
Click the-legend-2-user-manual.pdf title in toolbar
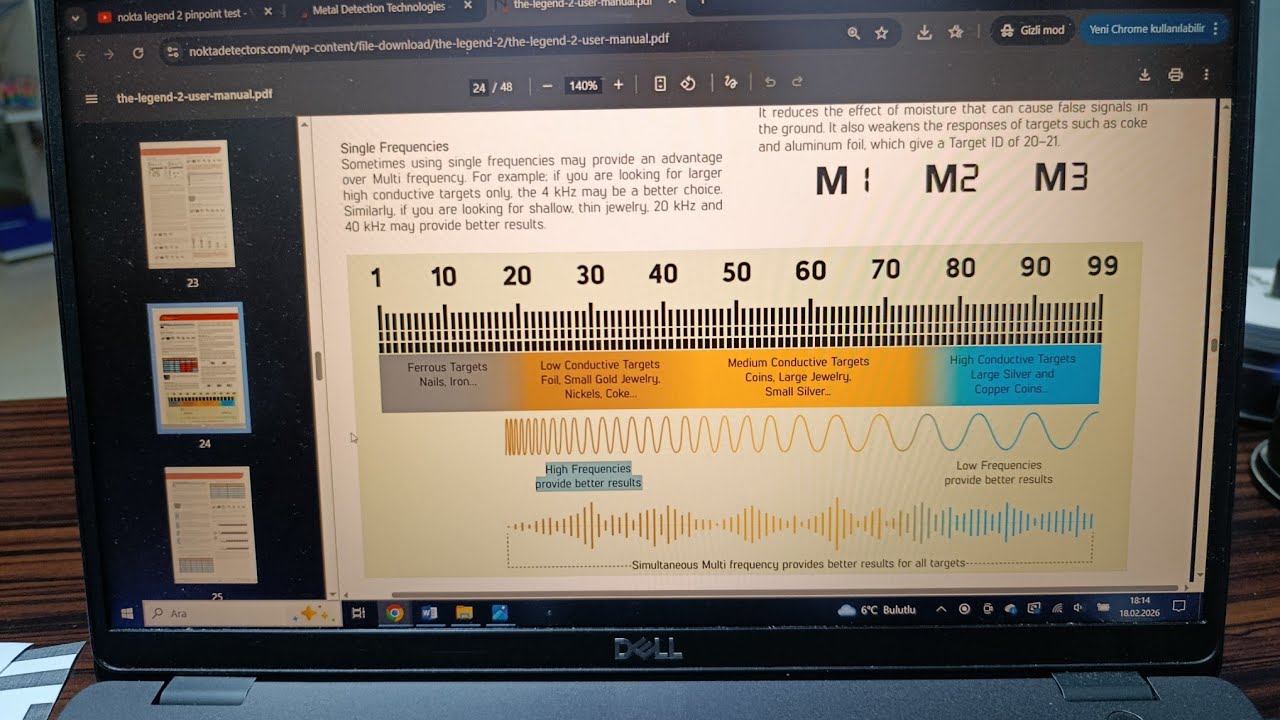coord(194,97)
